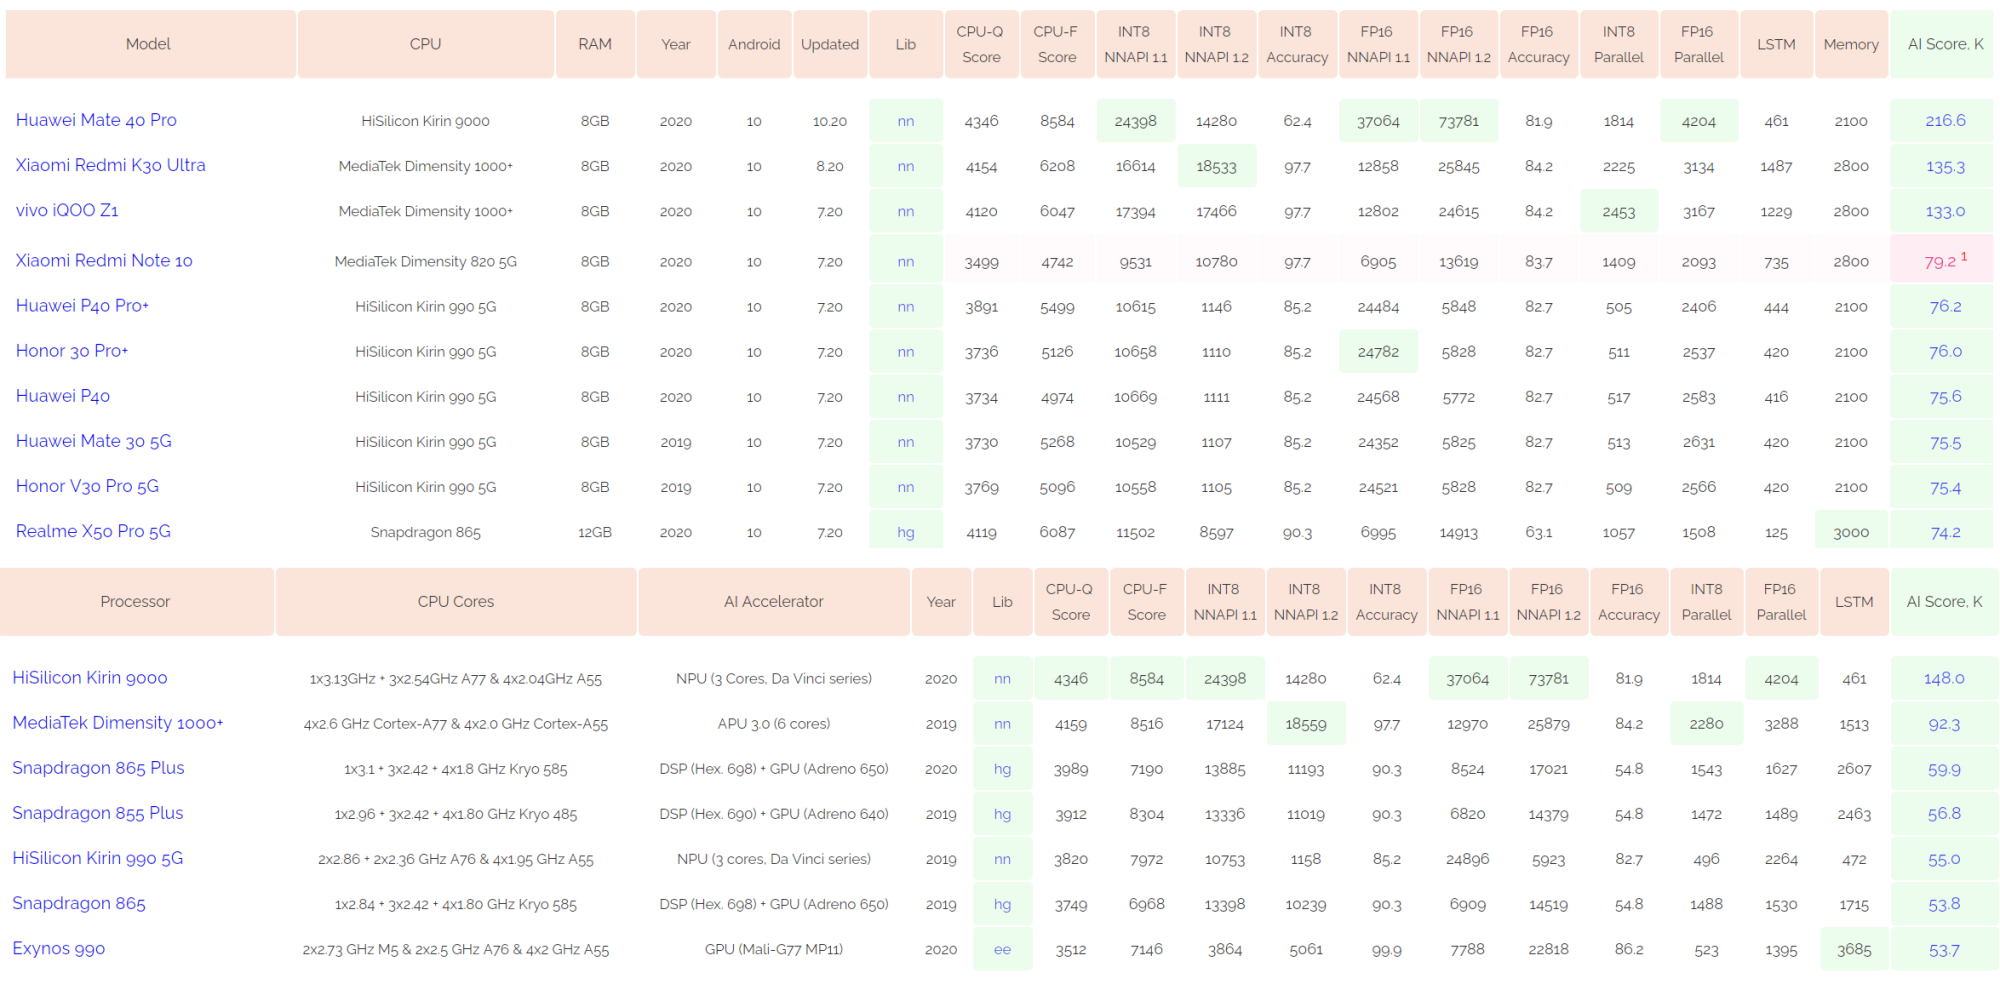Click the Cortex-A77 & Cortex-A55 cores cell
The height and width of the screenshot is (990, 2000).
[456, 724]
